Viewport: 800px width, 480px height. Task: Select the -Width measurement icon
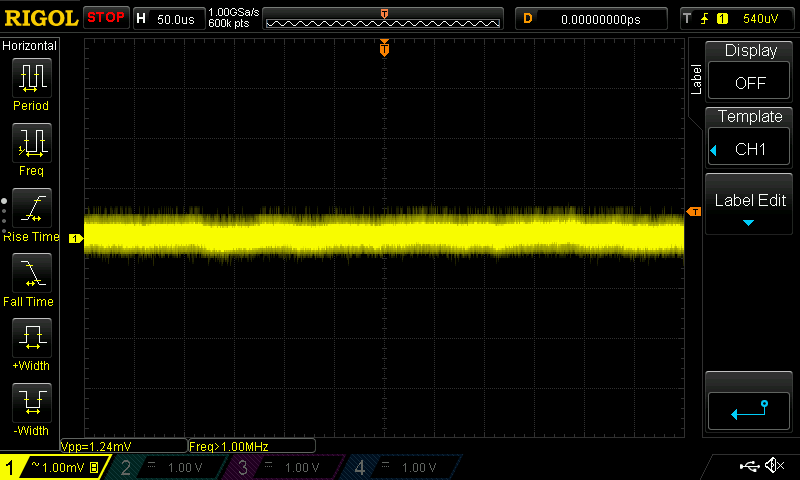click(32, 402)
